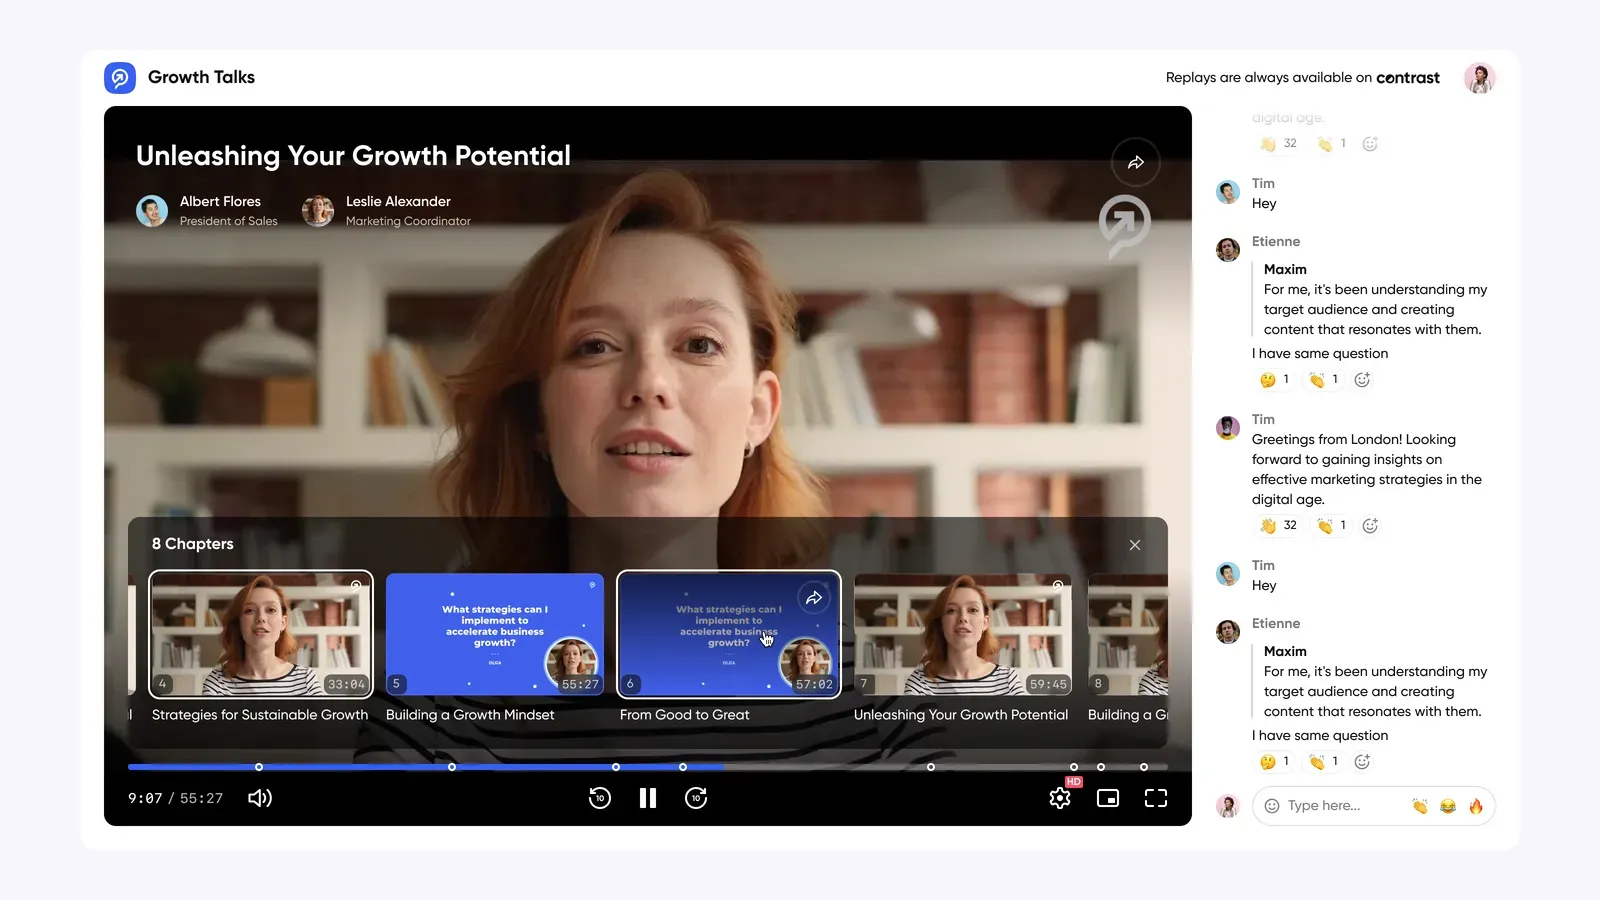Enable picture-in-picture mode
Viewport: 1600px width, 900px height.
coord(1107,798)
